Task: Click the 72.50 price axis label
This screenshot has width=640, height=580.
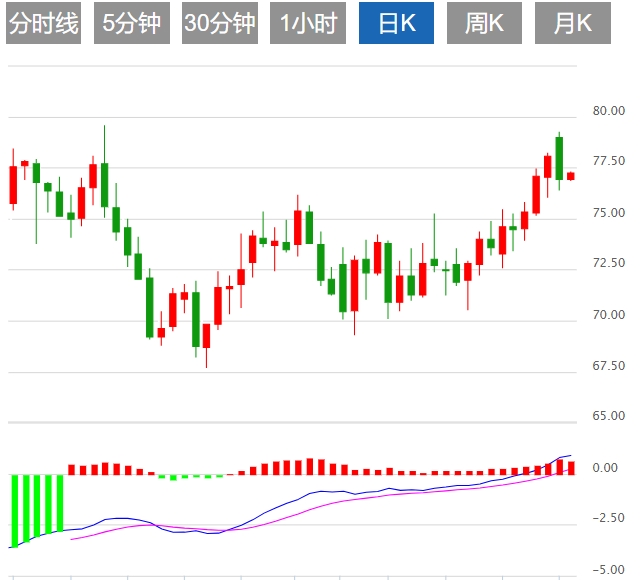Action: click(608, 264)
